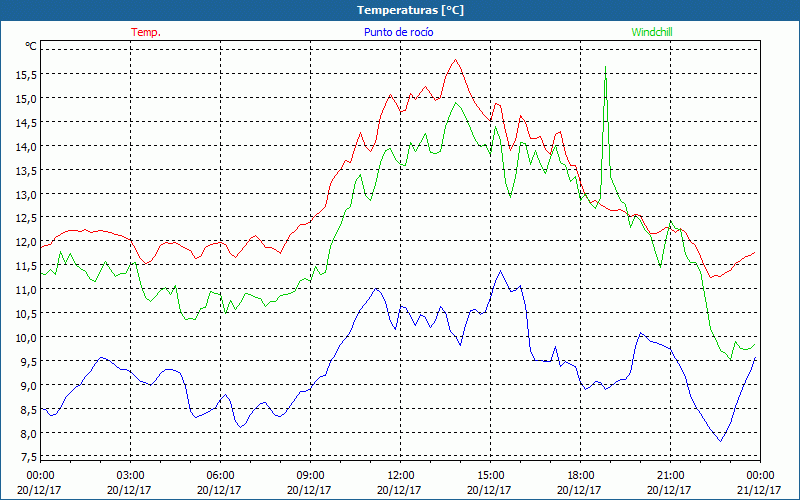Click the 11,0 y-axis value

coord(26,290)
